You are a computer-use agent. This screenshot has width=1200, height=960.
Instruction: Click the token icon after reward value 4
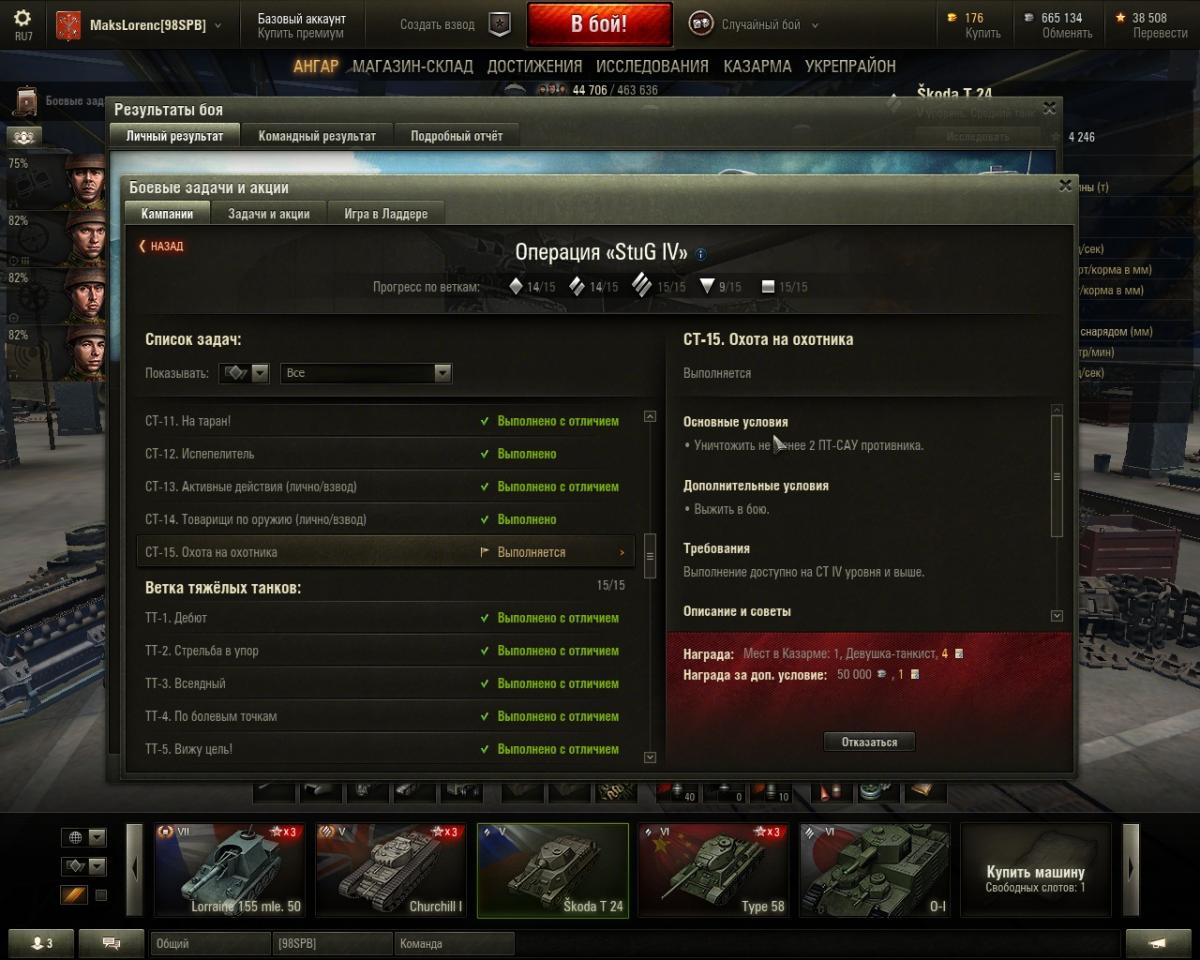click(x=959, y=654)
